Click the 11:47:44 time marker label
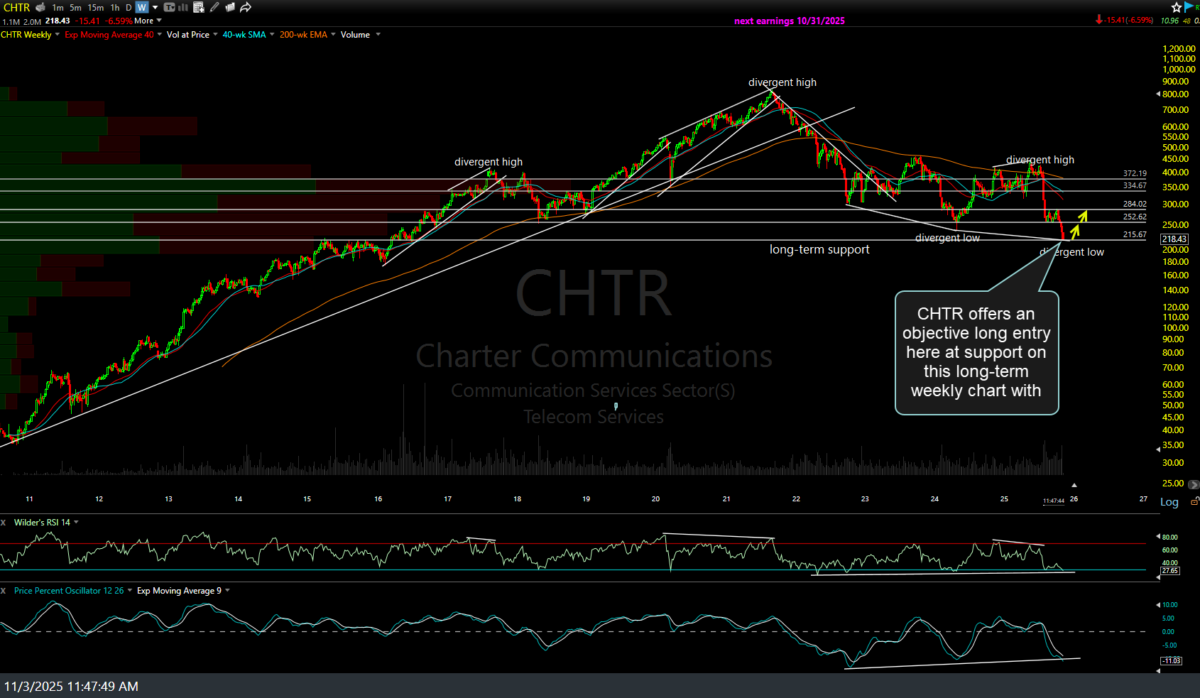This screenshot has height=698, width=1200. click(1052, 500)
